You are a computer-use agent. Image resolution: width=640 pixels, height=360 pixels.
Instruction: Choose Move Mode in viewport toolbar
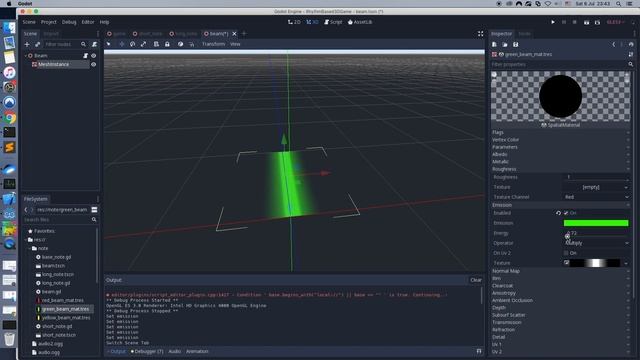(122, 44)
